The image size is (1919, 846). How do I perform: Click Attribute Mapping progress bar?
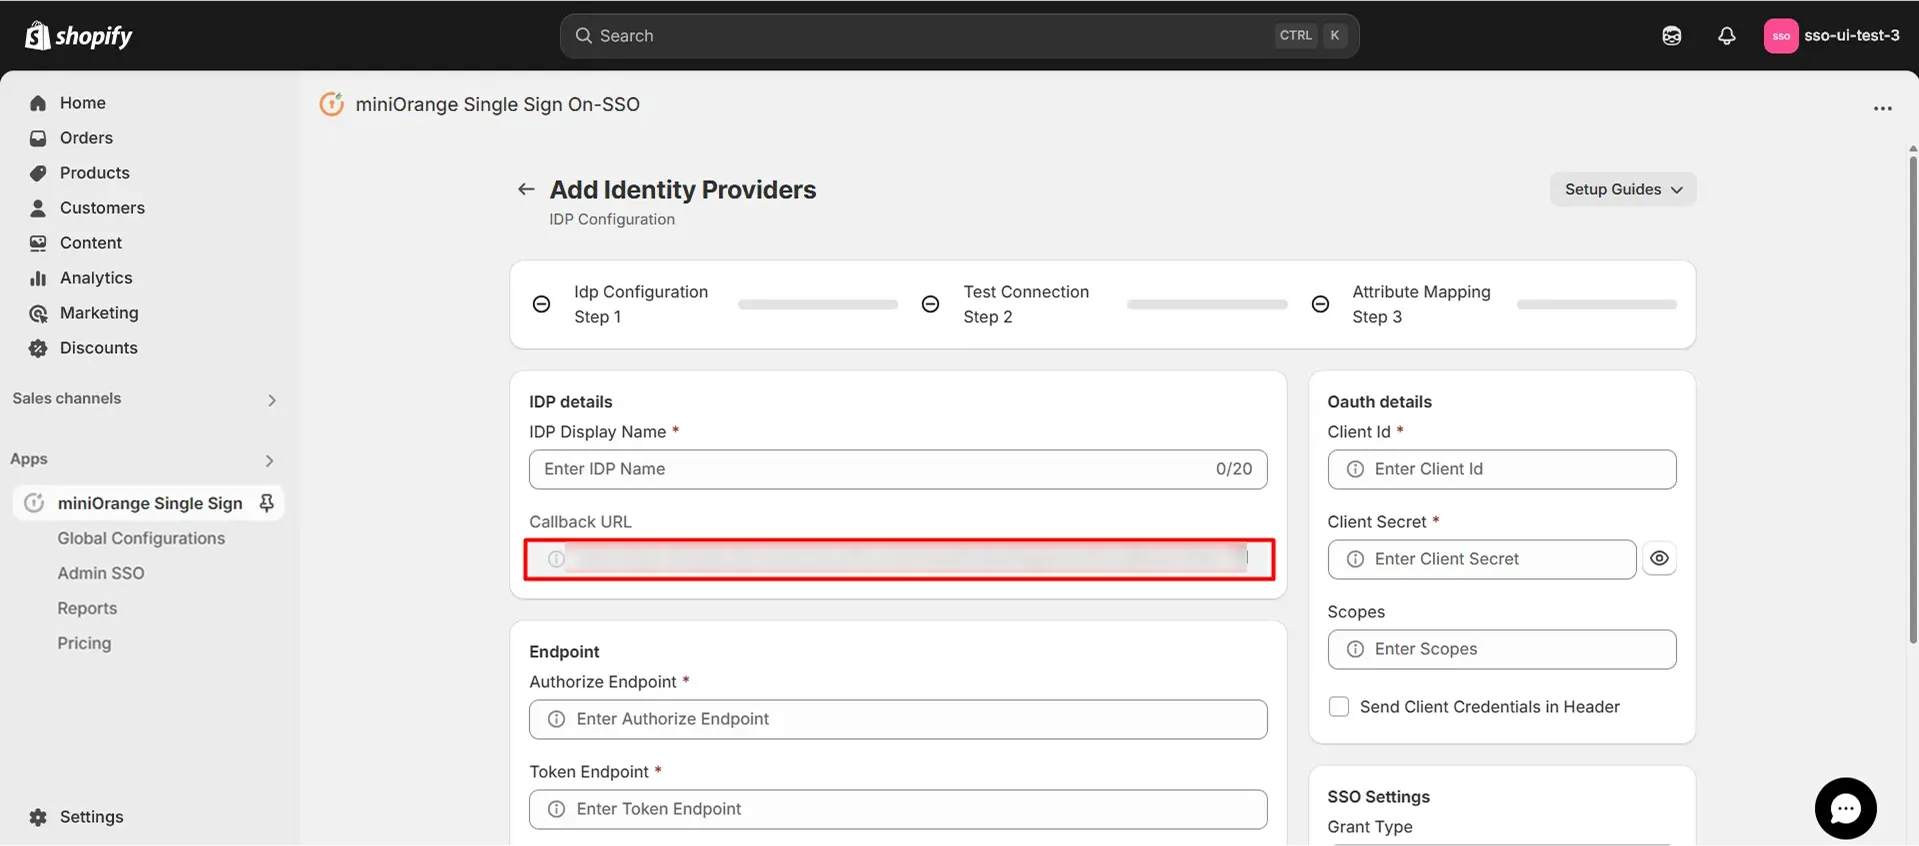[x=1596, y=304]
